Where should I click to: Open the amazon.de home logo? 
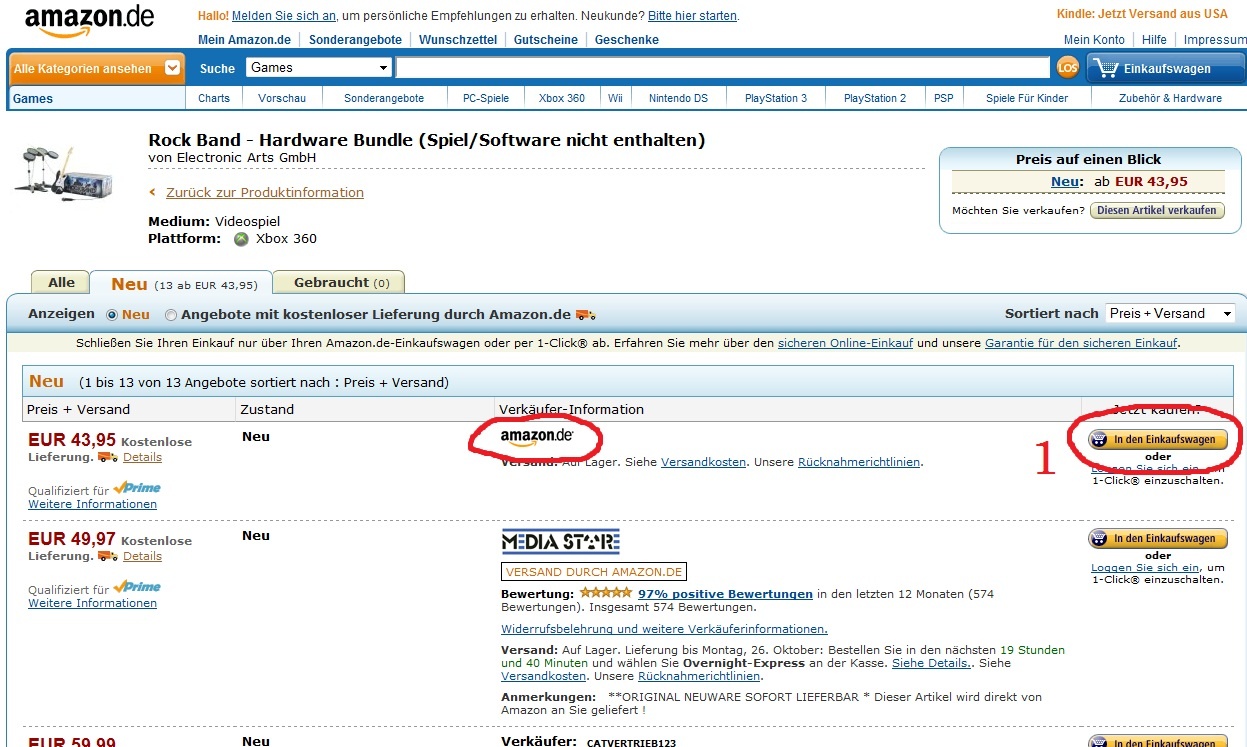(89, 22)
